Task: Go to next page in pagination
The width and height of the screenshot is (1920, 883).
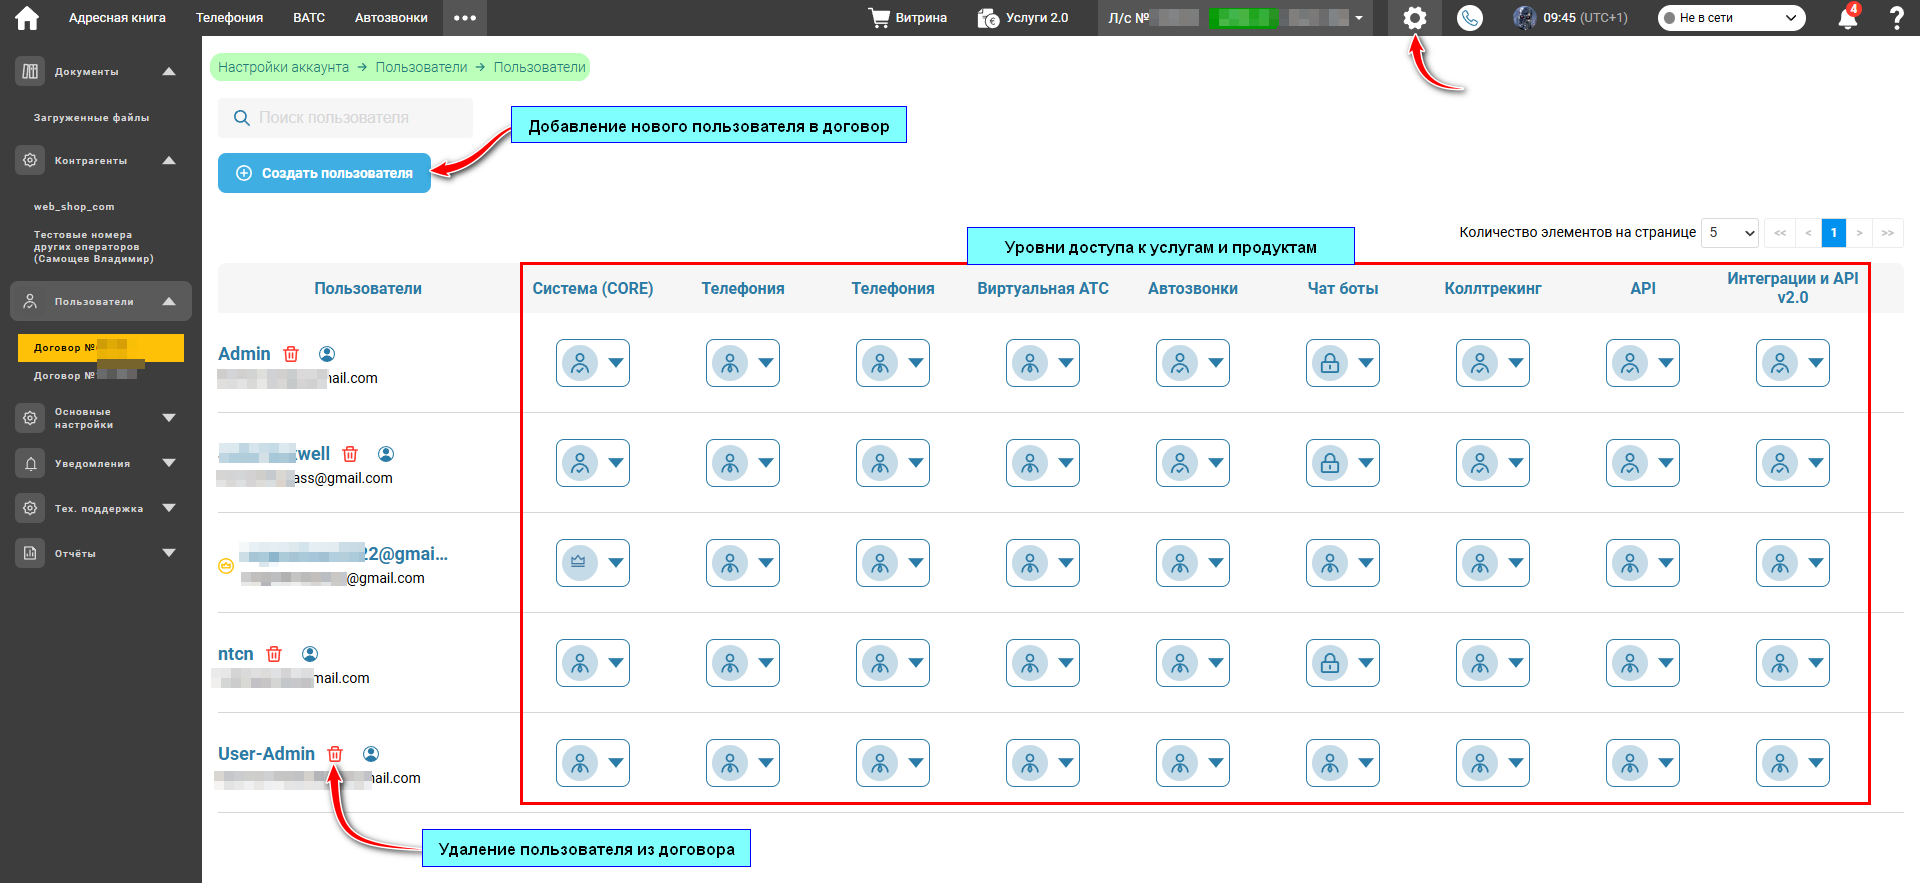Action: (1859, 232)
